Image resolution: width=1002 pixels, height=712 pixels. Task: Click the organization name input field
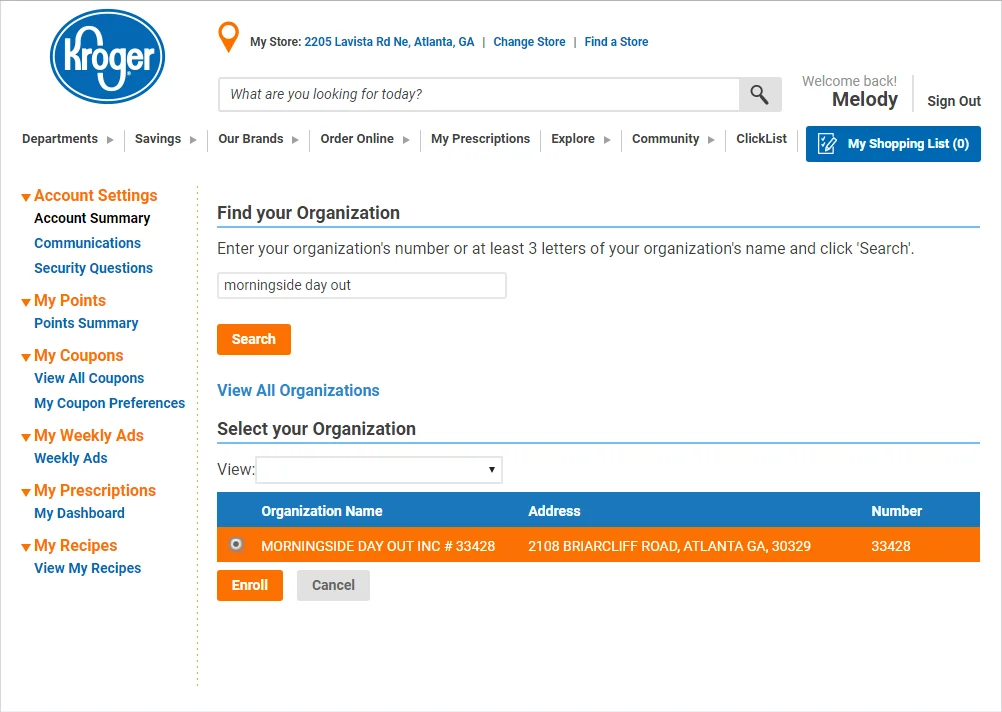pos(362,286)
